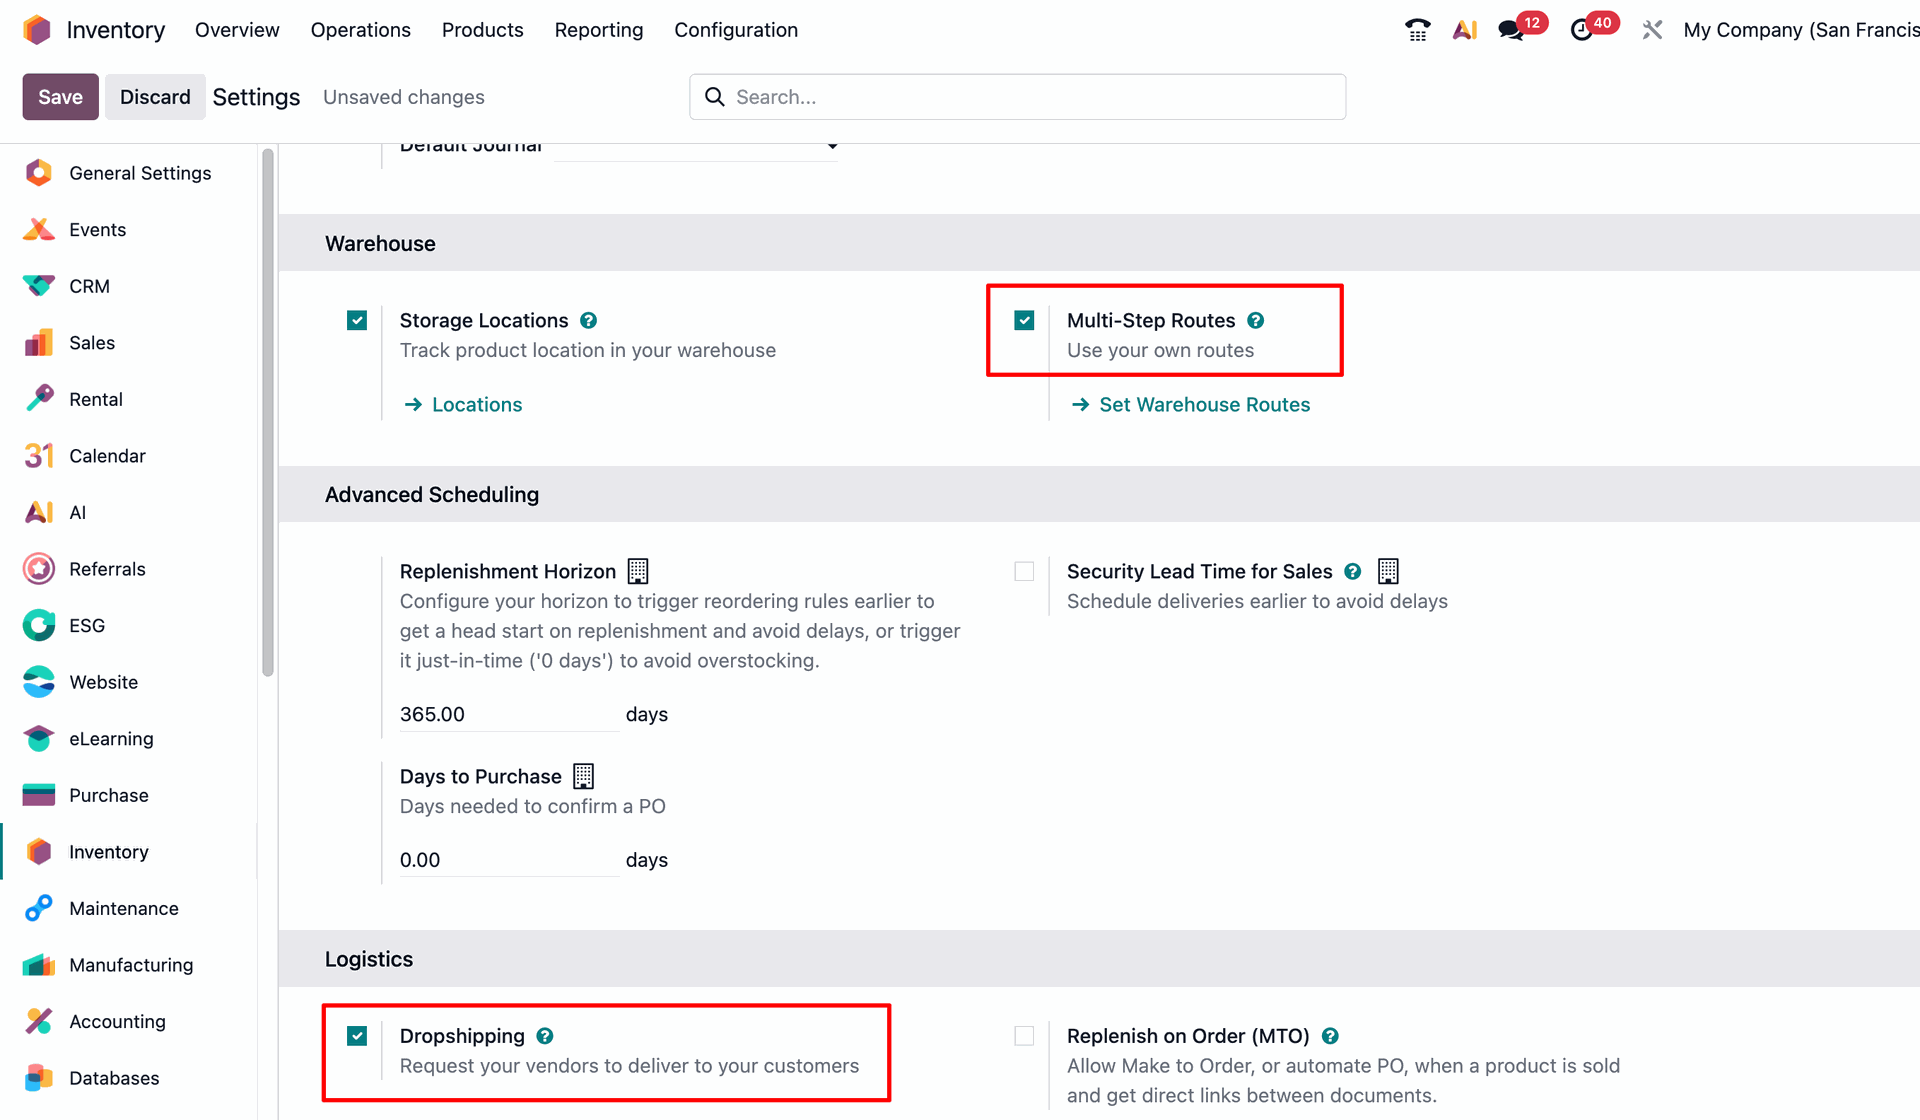Screen dimensions: 1920x1120
Task: Expand the Default Journal dropdown
Action: point(832,146)
